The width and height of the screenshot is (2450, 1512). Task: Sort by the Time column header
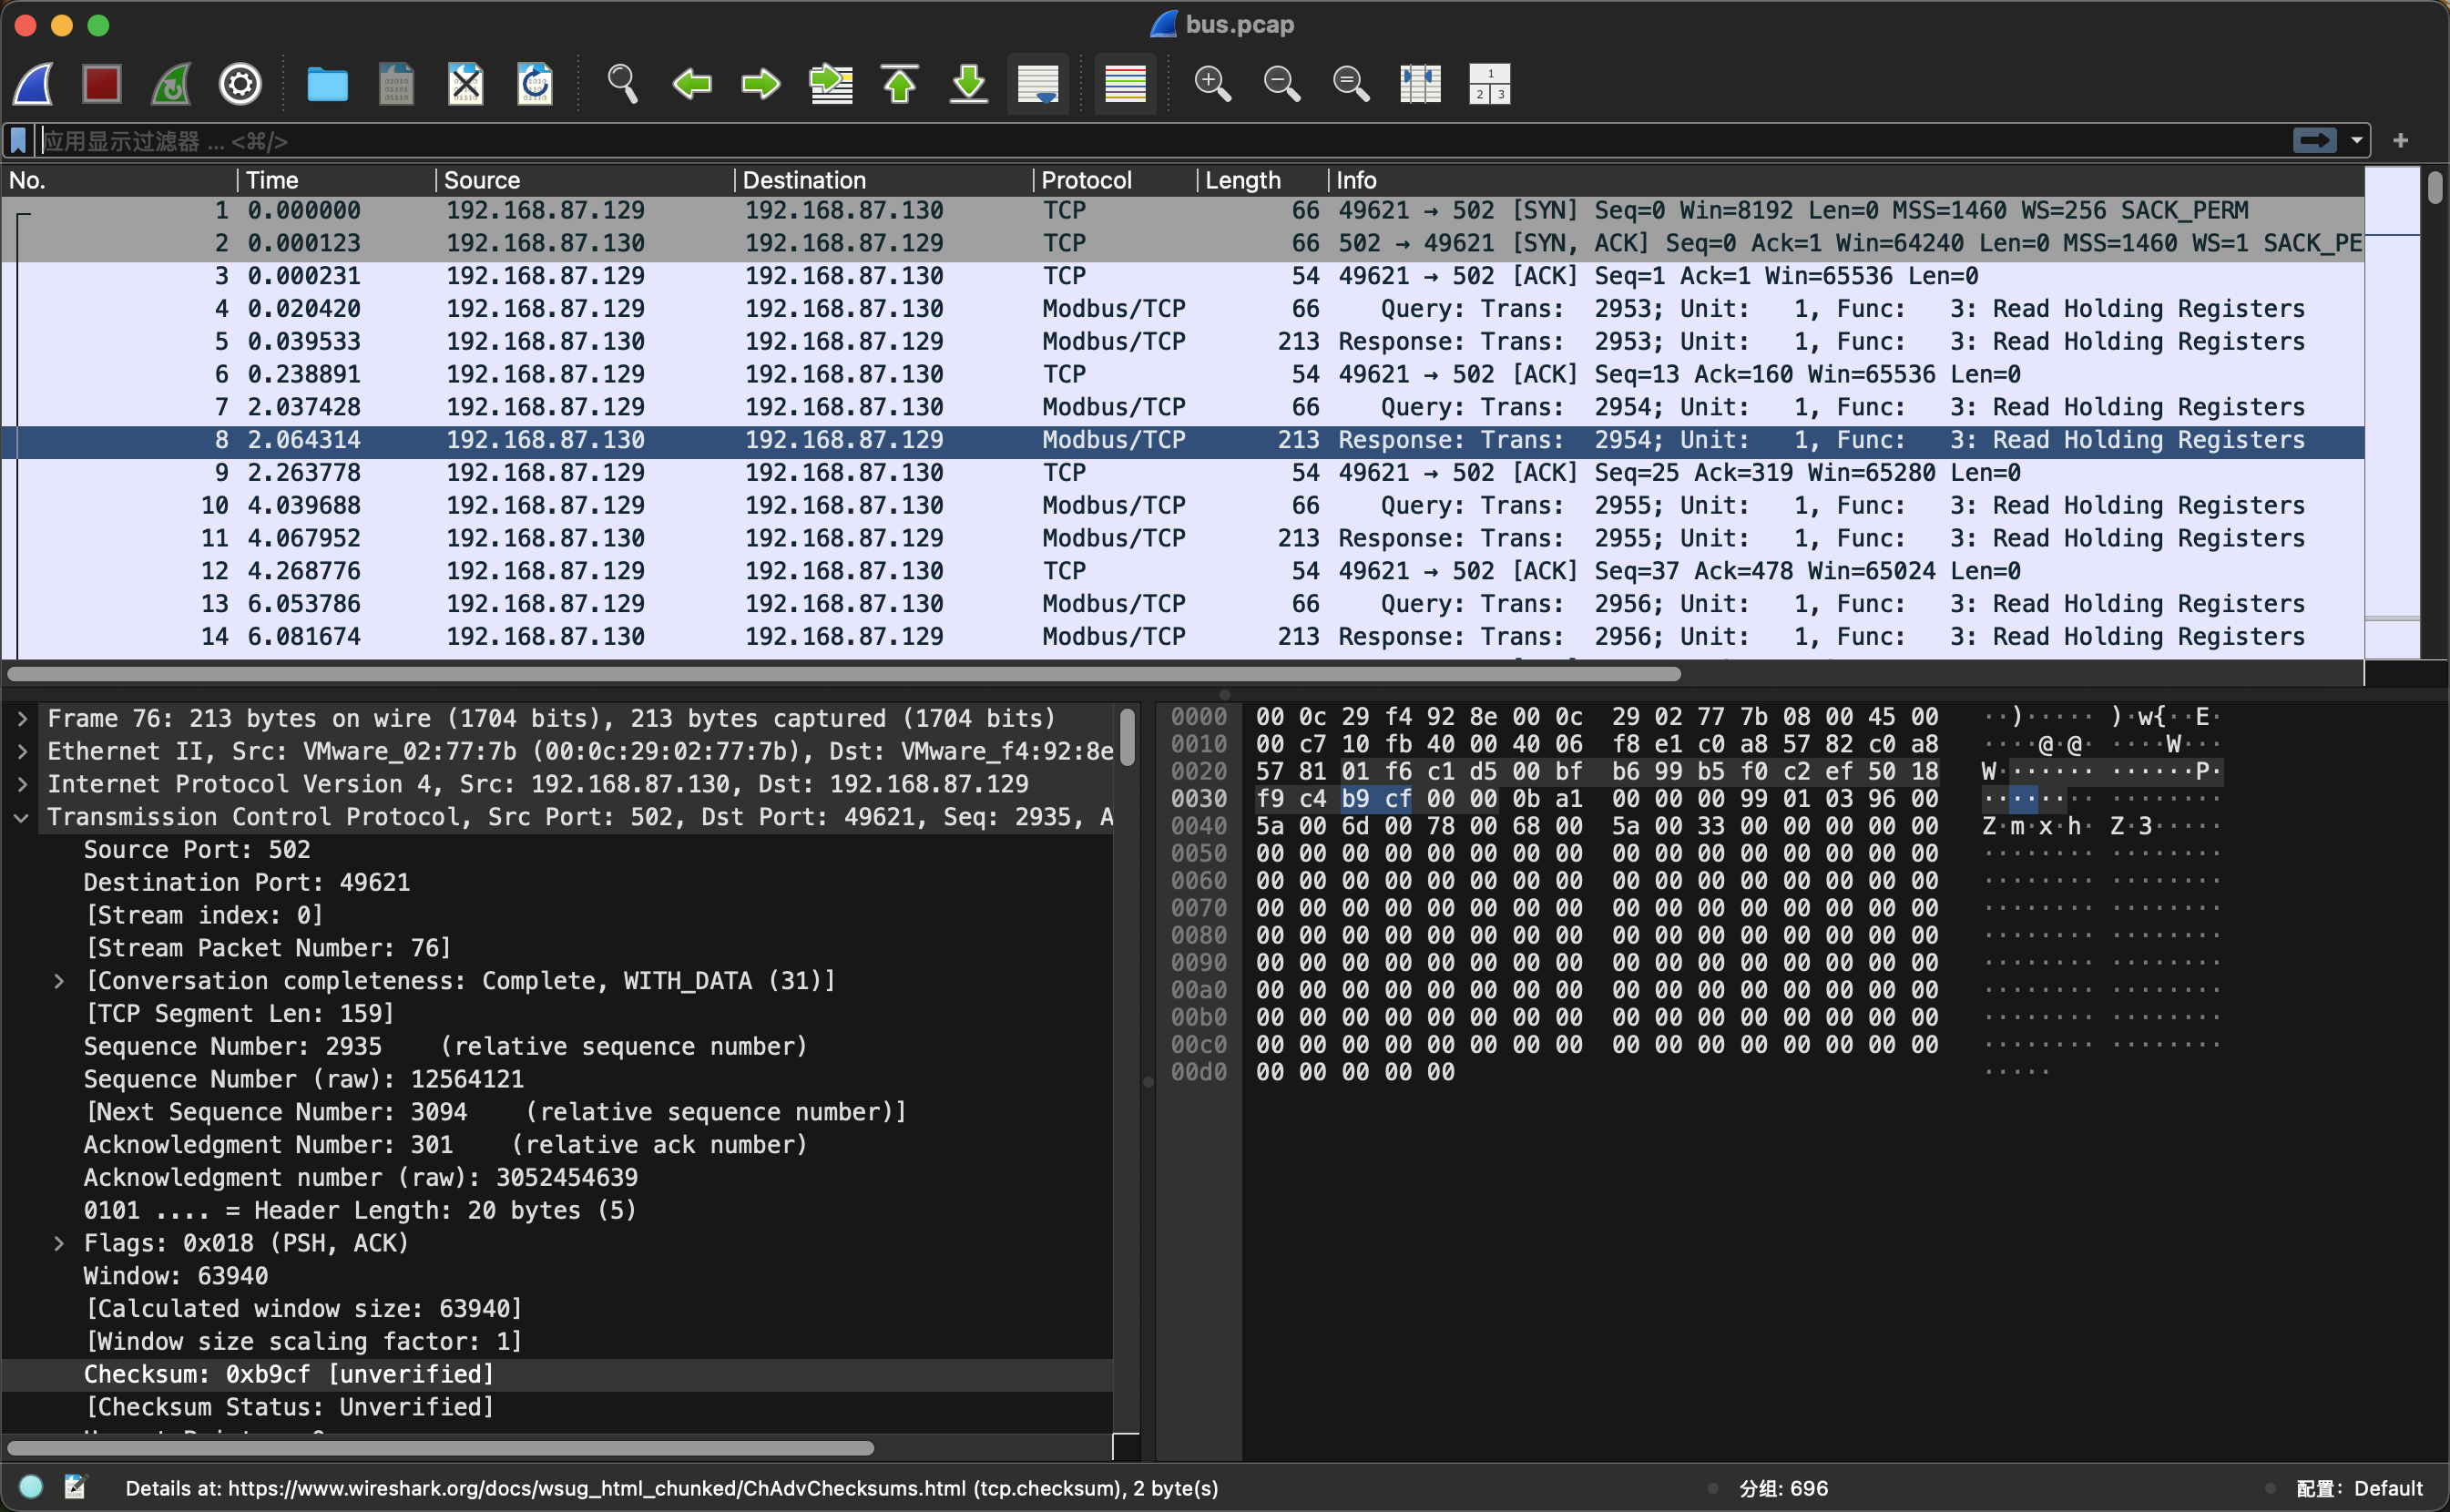(x=337, y=180)
